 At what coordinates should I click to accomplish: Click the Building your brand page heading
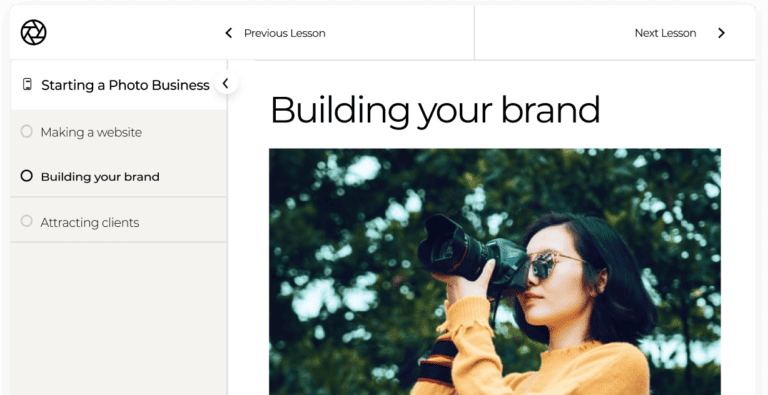tap(435, 111)
